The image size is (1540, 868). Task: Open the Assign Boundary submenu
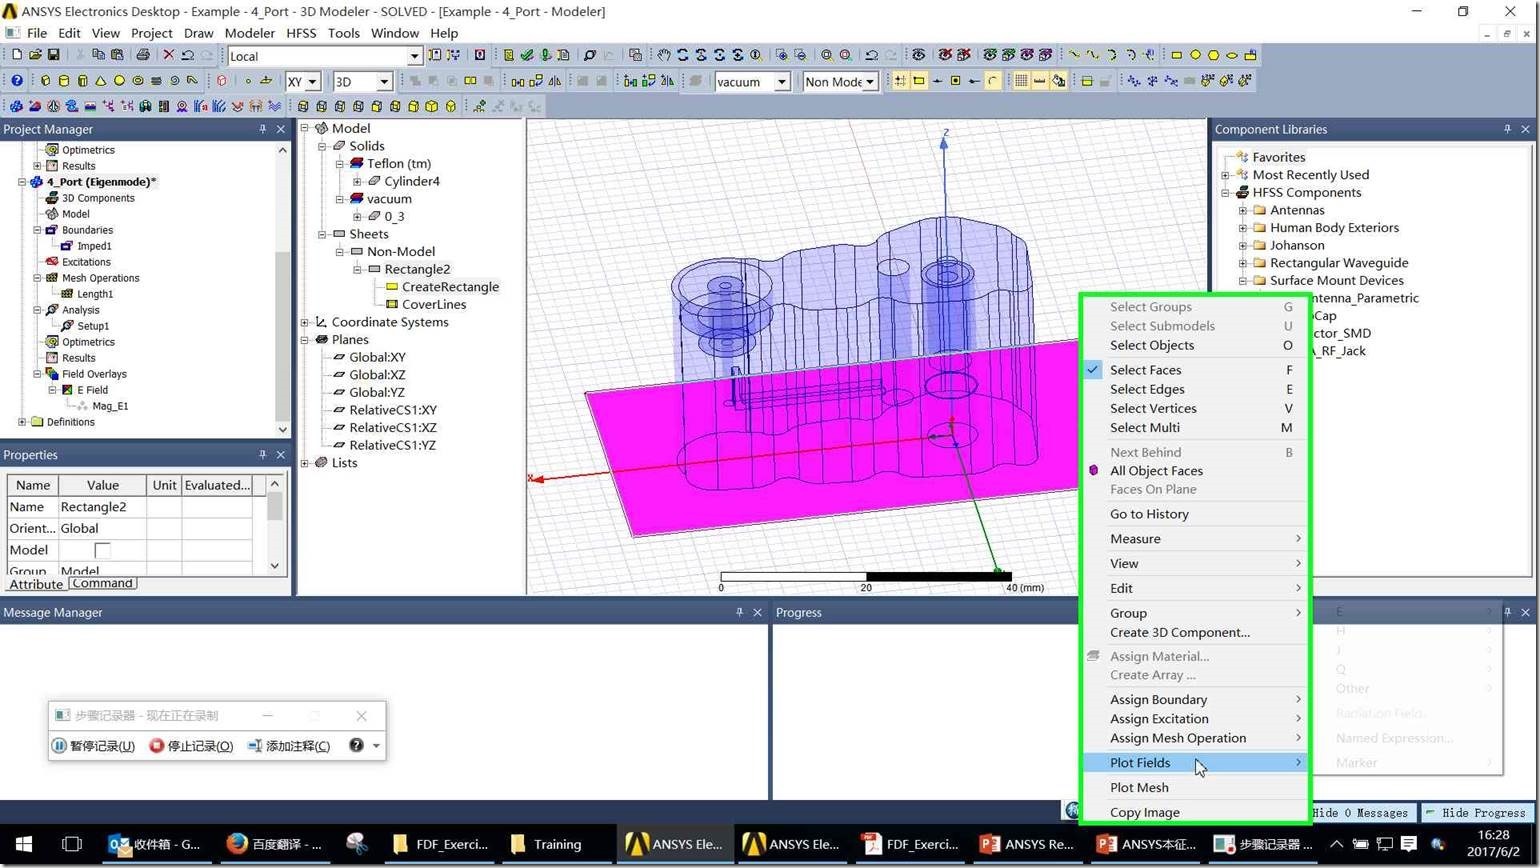click(x=1194, y=700)
